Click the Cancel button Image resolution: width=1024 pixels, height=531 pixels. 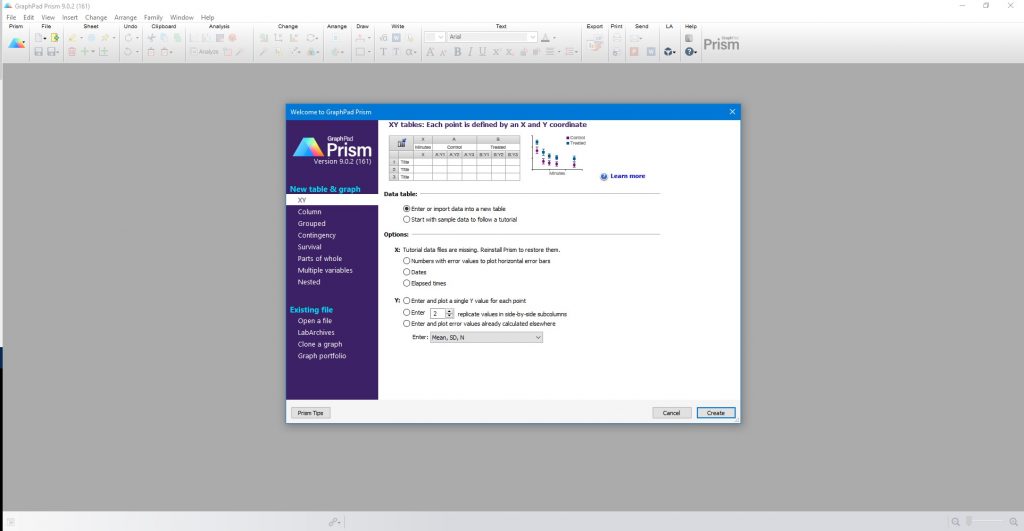(671, 413)
